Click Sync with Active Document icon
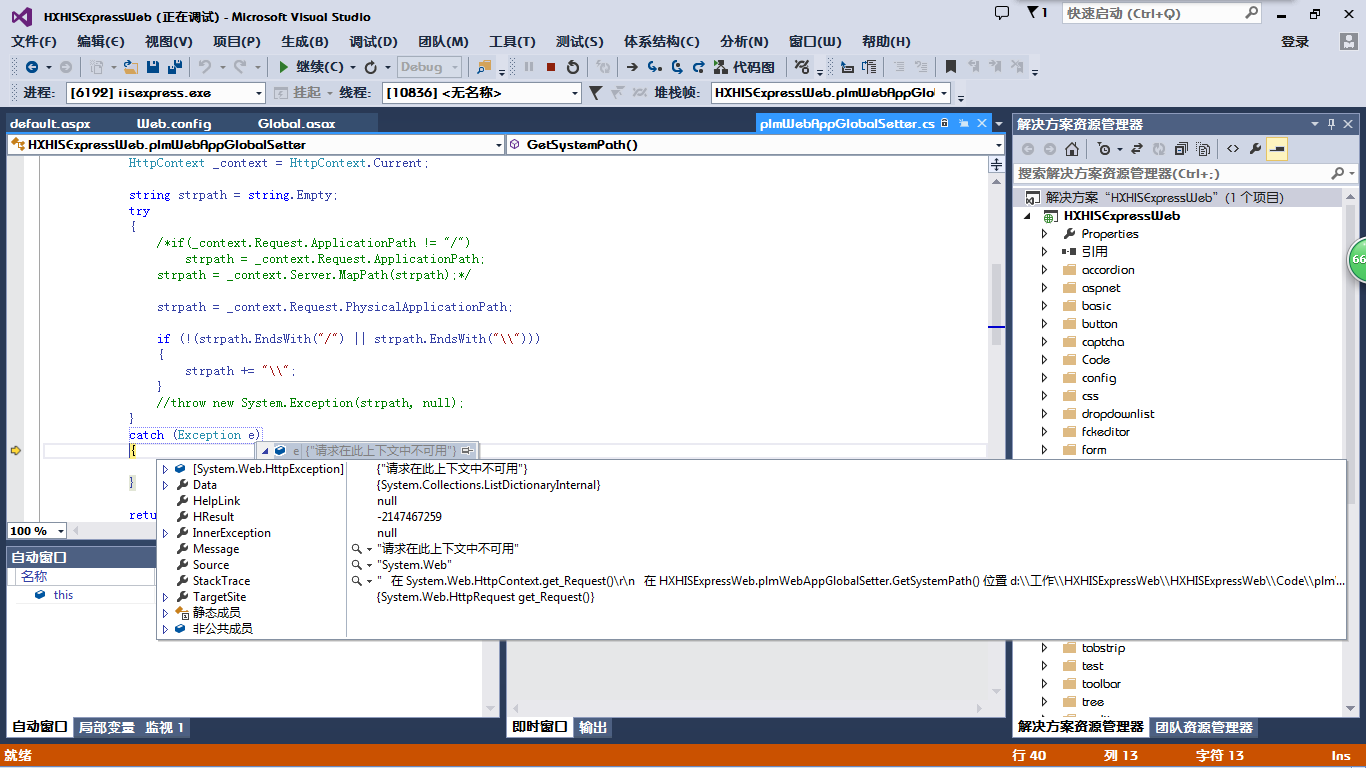This screenshot has width=1366, height=768. point(1137,149)
